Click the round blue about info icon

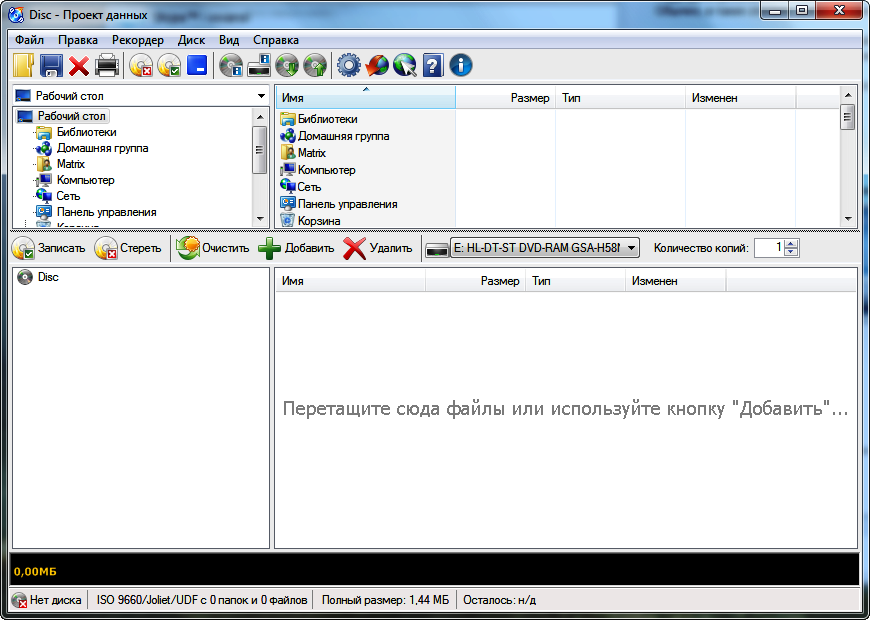461,66
